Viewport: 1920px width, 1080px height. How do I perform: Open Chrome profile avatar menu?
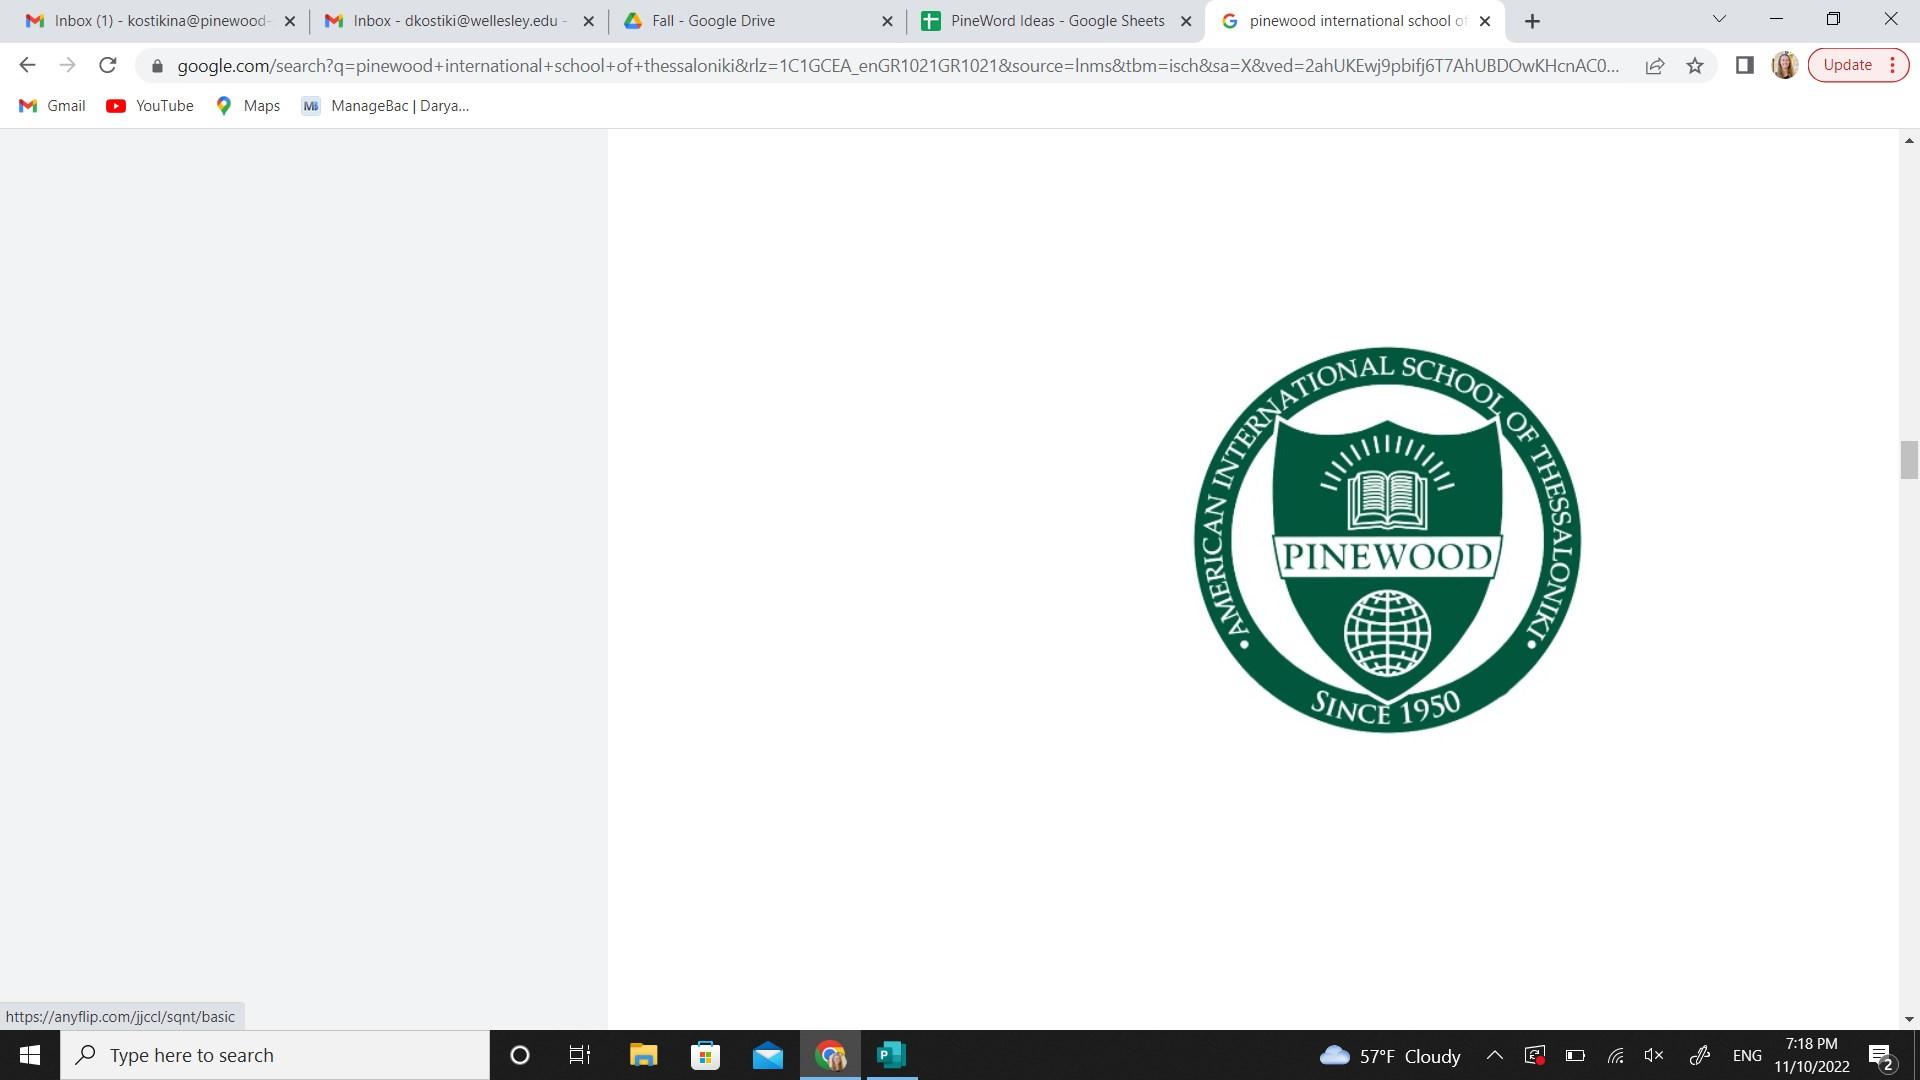point(1785,66)
